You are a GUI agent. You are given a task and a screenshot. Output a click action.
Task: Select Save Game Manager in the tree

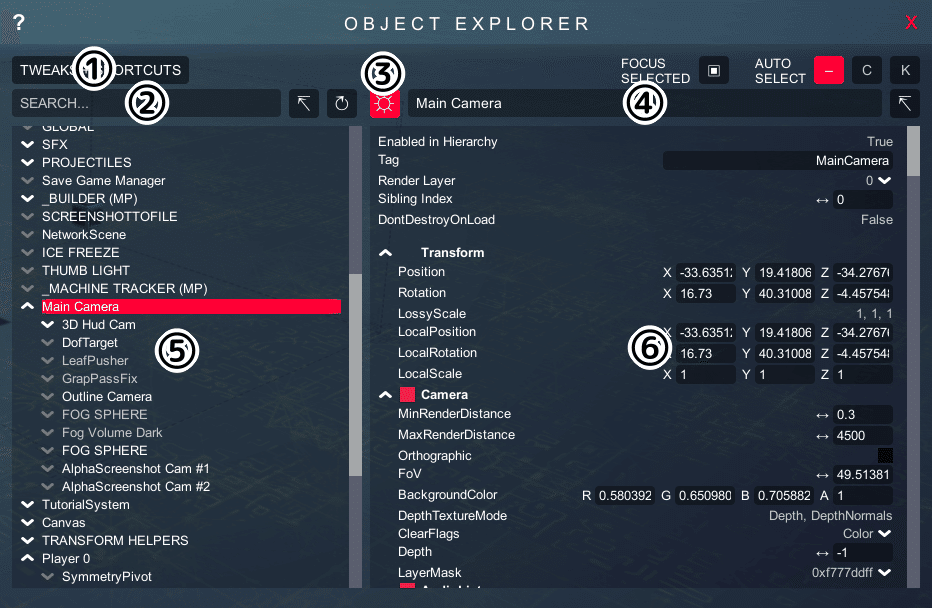click(103, 181)
